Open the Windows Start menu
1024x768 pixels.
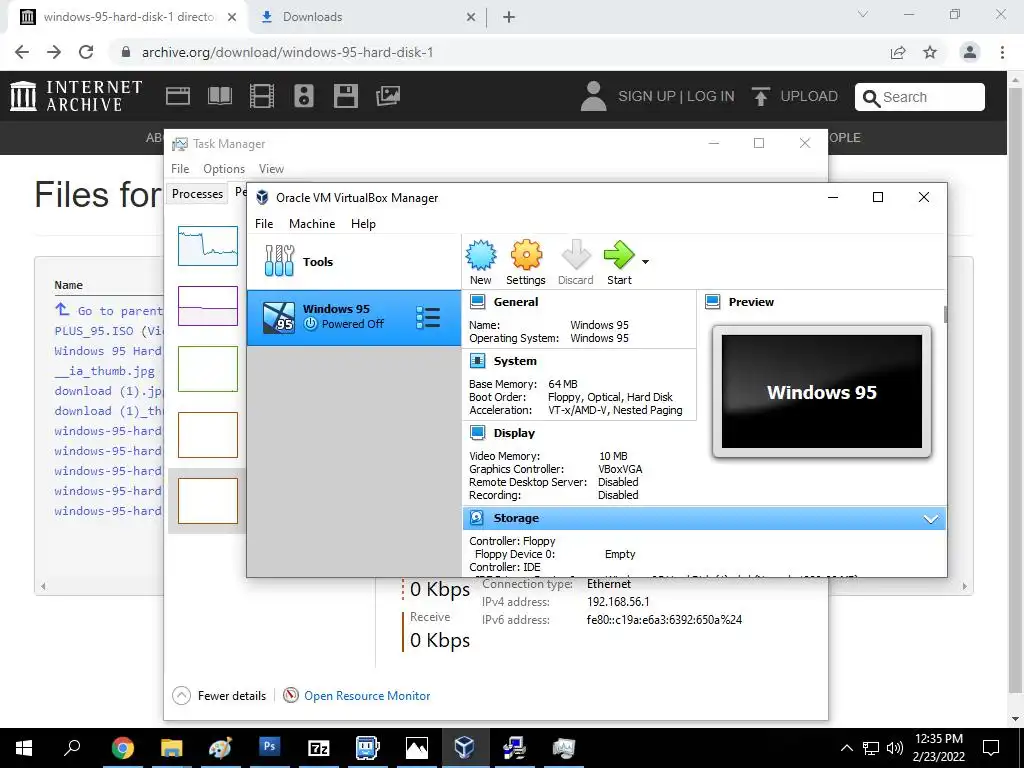[24, 748]
